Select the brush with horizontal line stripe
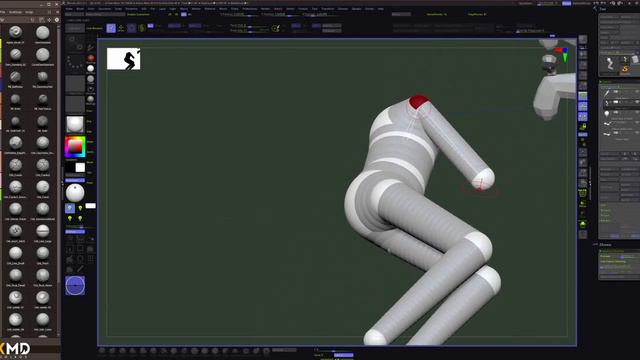 click(42, 231)
